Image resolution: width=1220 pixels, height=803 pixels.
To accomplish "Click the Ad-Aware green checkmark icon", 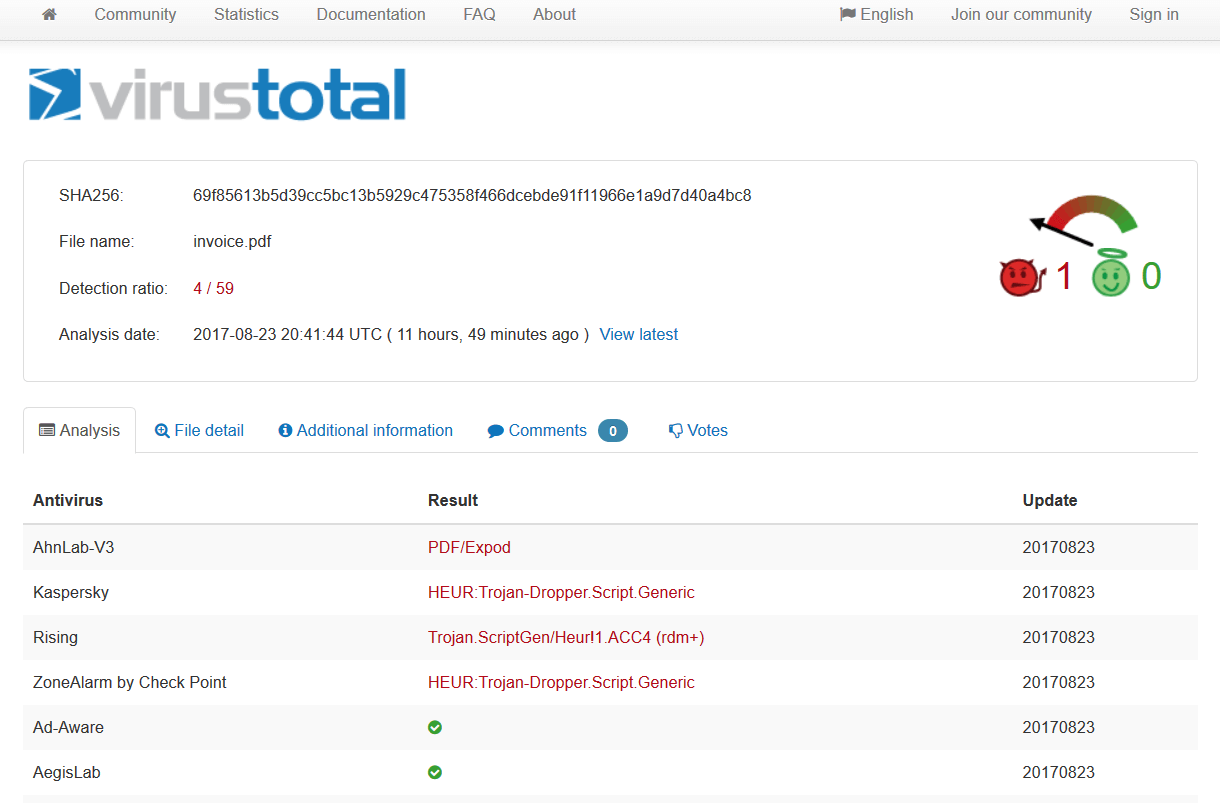I will coord(435,727).
